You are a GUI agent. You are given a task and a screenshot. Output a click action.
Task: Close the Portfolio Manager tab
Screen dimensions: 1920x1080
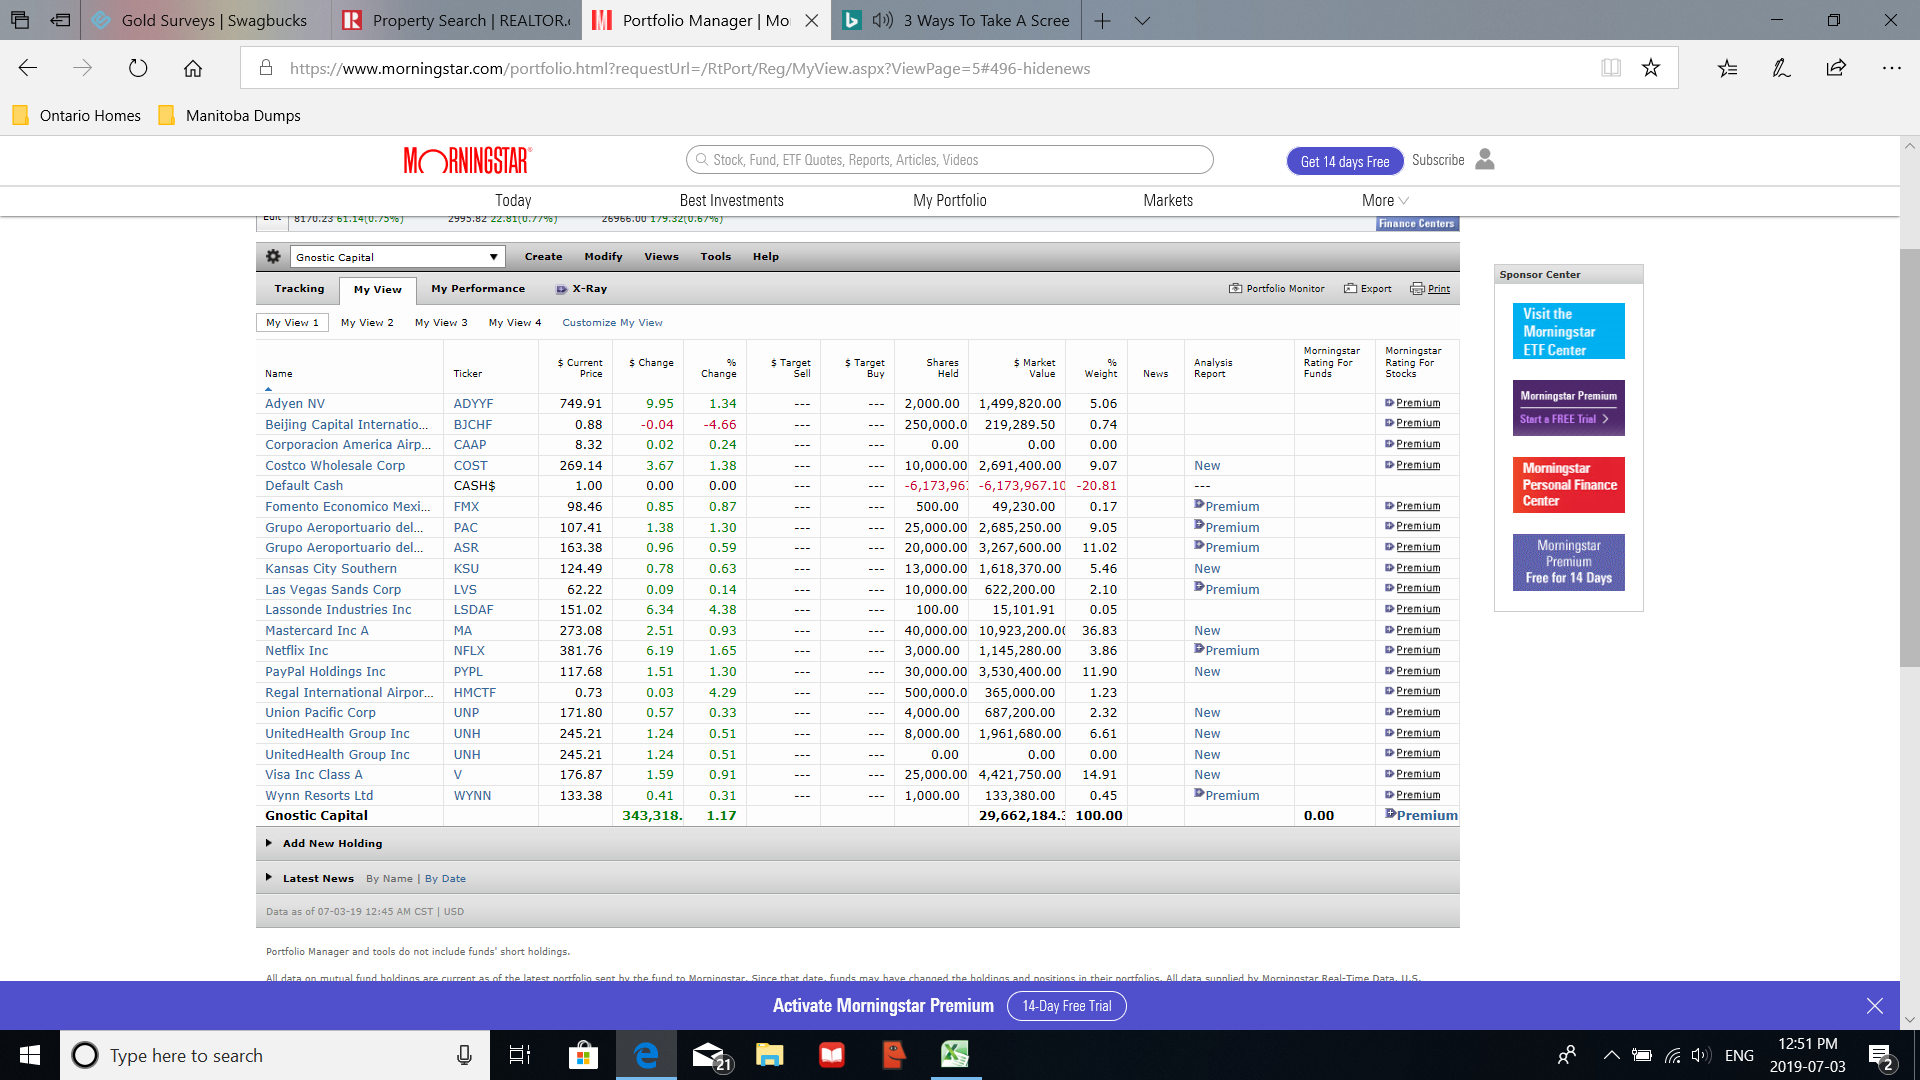(x=812, y=20)
